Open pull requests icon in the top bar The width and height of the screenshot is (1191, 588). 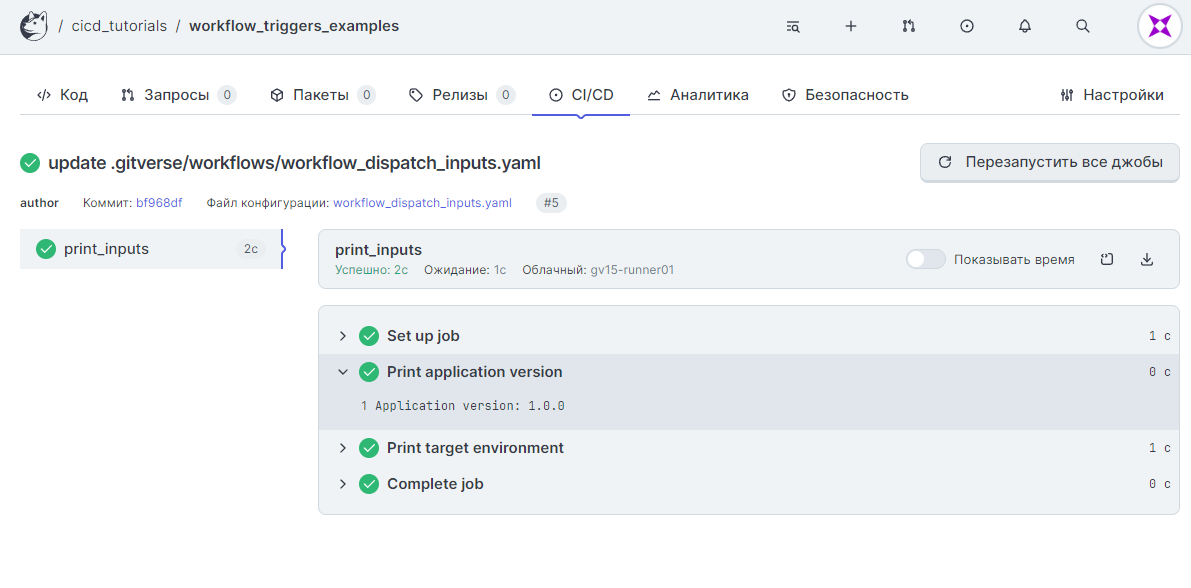pos(908,27)
